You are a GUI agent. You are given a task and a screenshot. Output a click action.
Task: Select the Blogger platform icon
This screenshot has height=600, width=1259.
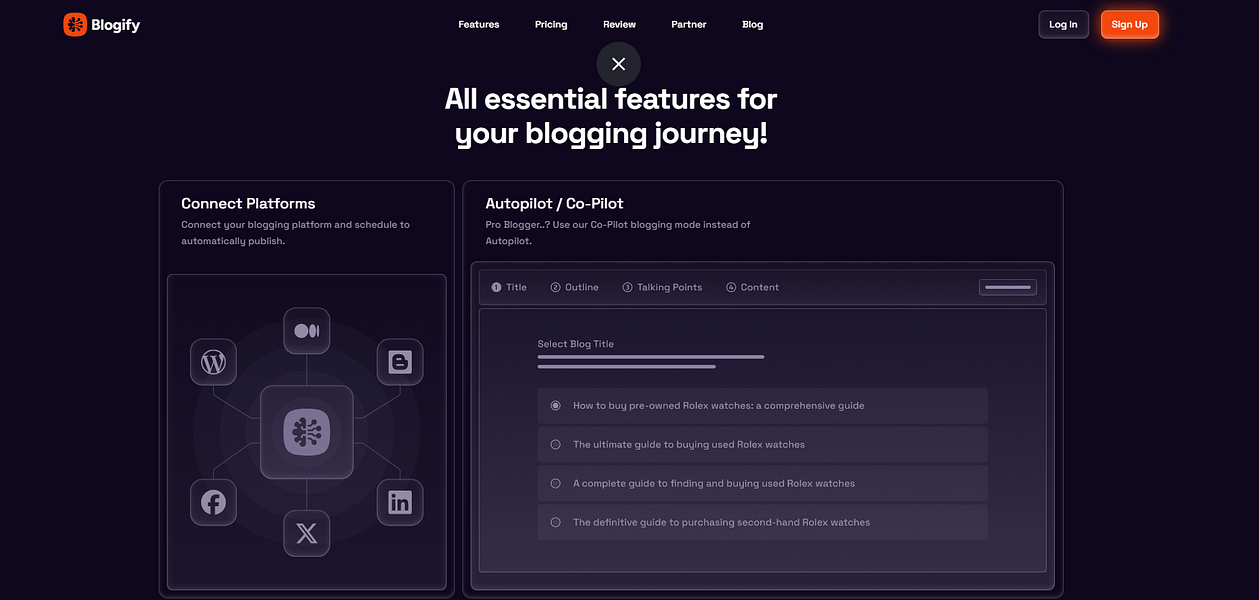[400, 362]
